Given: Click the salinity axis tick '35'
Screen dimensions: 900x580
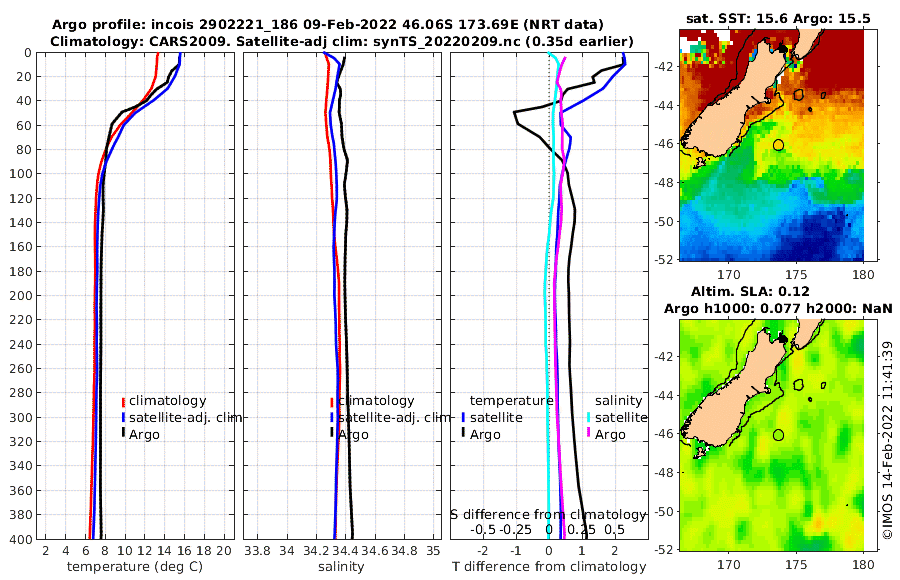Looking at the screenshot, I should point(433,551).
